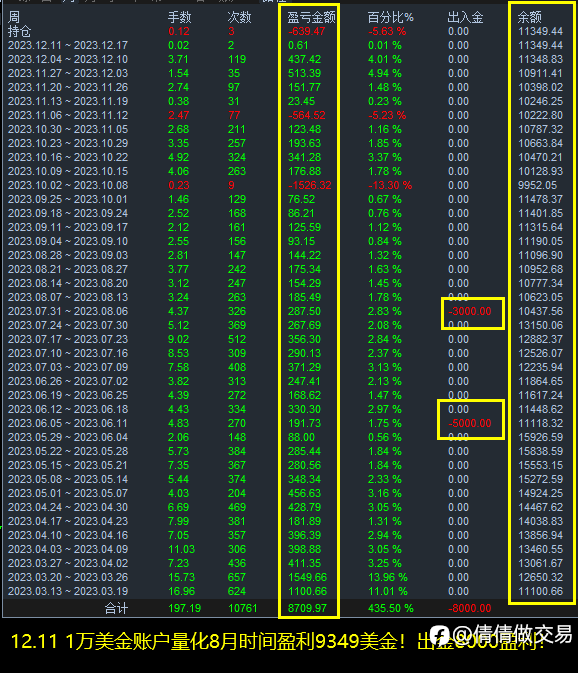This screenshot has width=578, height=673.
Task: Click the 456.63 profit amount
Action: tap(304, 493)
